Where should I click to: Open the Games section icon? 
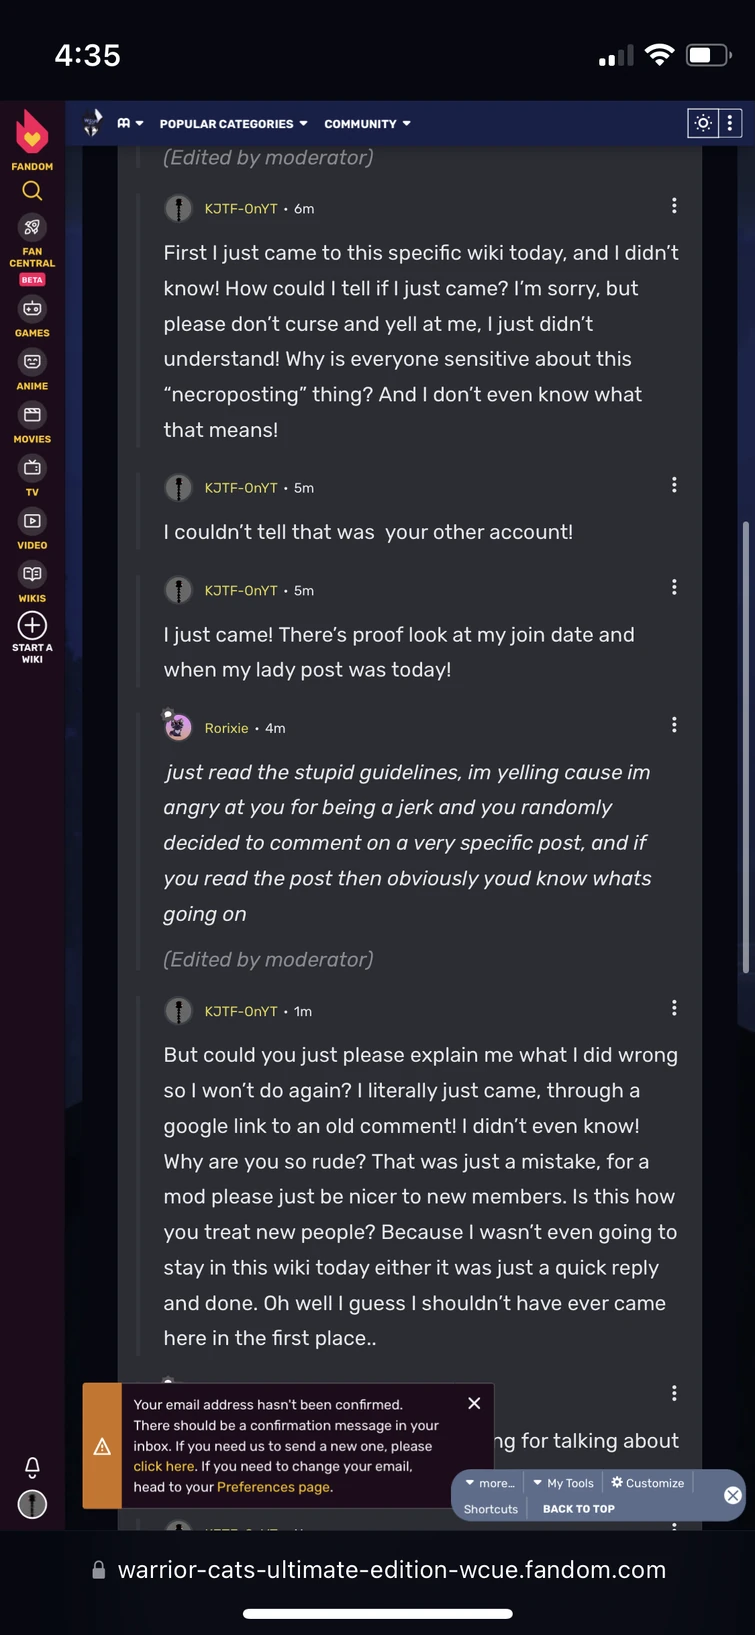pyautogui.click(x=31, y=310)
